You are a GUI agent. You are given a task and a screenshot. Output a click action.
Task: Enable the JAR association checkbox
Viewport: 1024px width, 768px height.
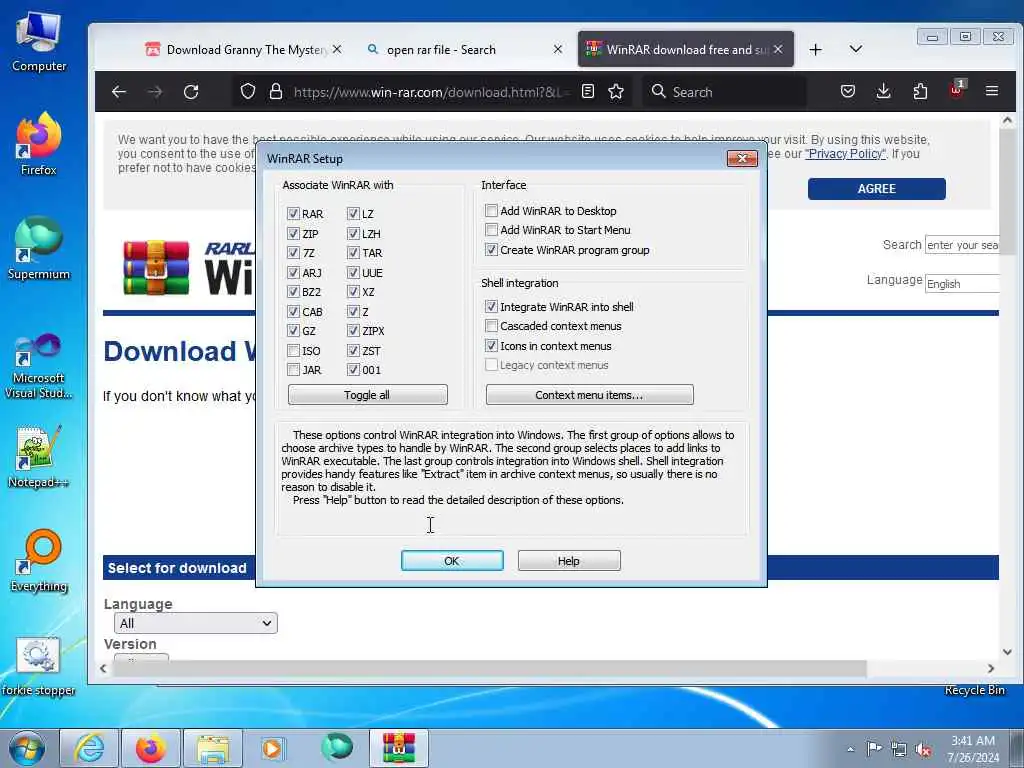point(293,370)
